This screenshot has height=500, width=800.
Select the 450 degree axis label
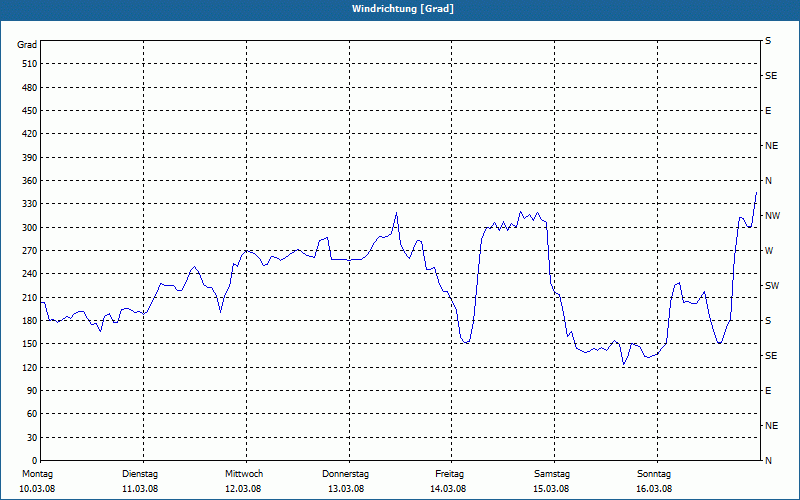coord(29,111)
